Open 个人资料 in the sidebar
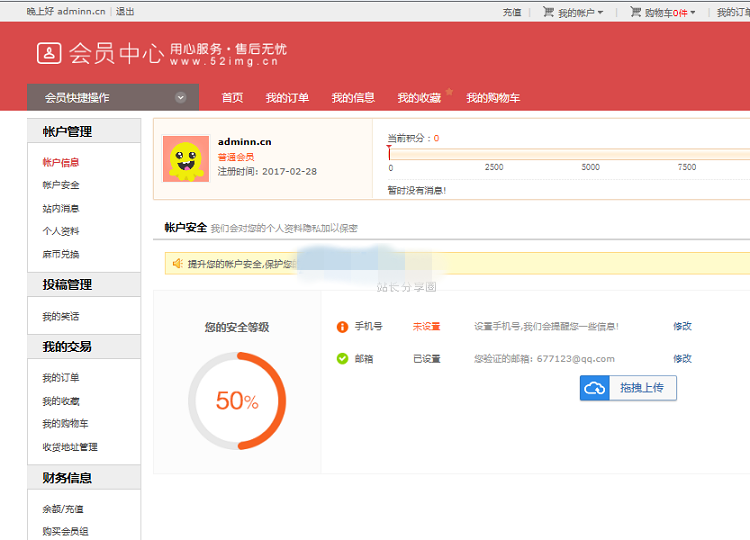Image resolution: width=750 pixels, height=540 pixels. (x=61, y=231)
